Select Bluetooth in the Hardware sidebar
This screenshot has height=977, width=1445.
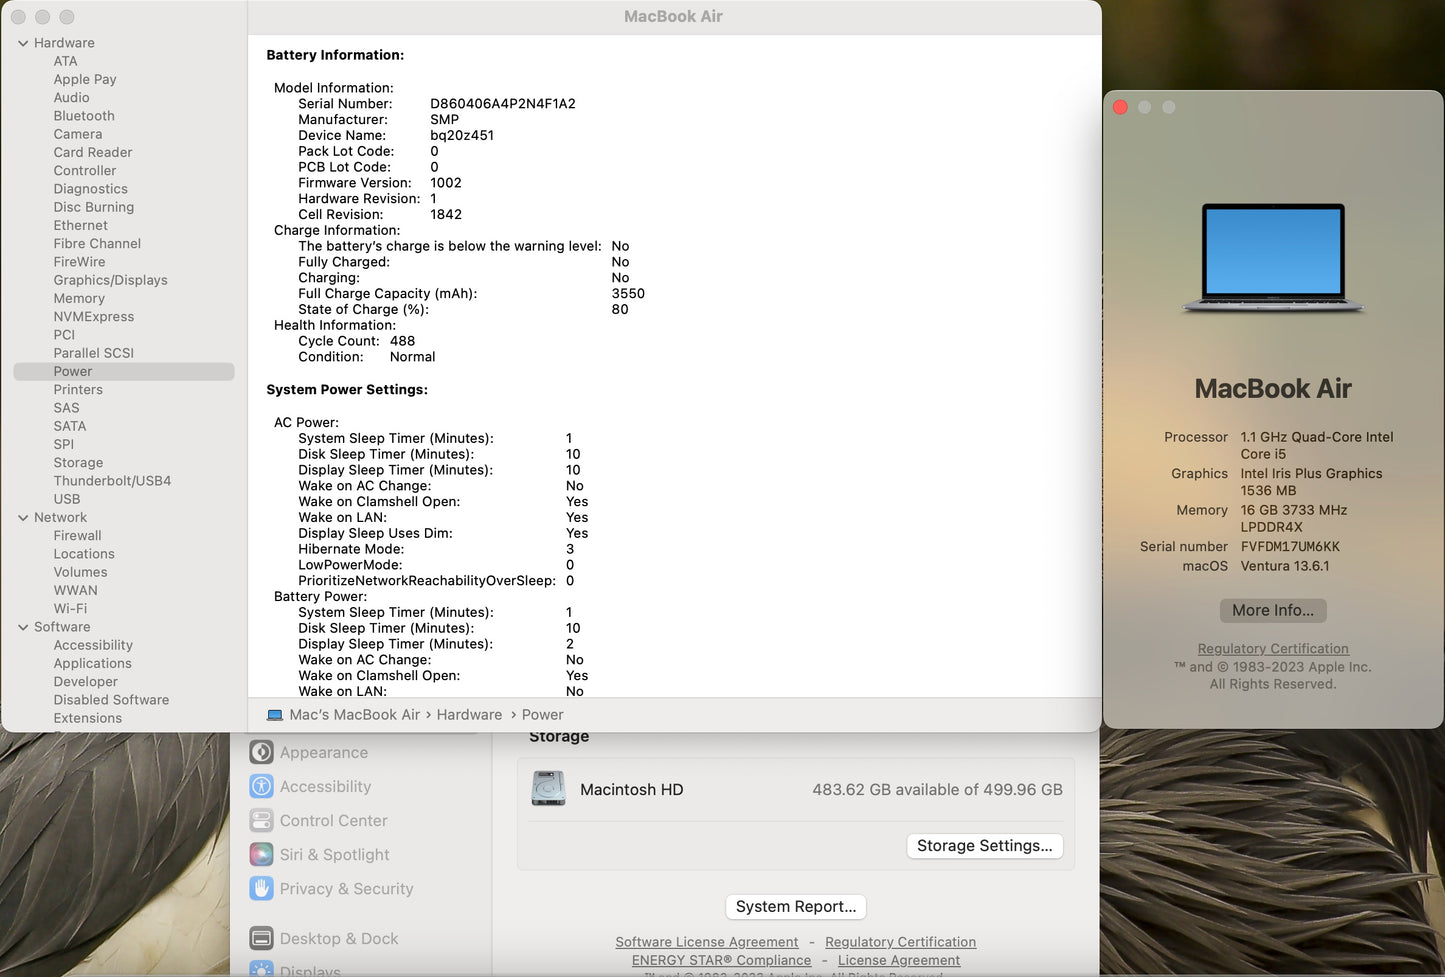pyautogui.click(x=83, y=116)
